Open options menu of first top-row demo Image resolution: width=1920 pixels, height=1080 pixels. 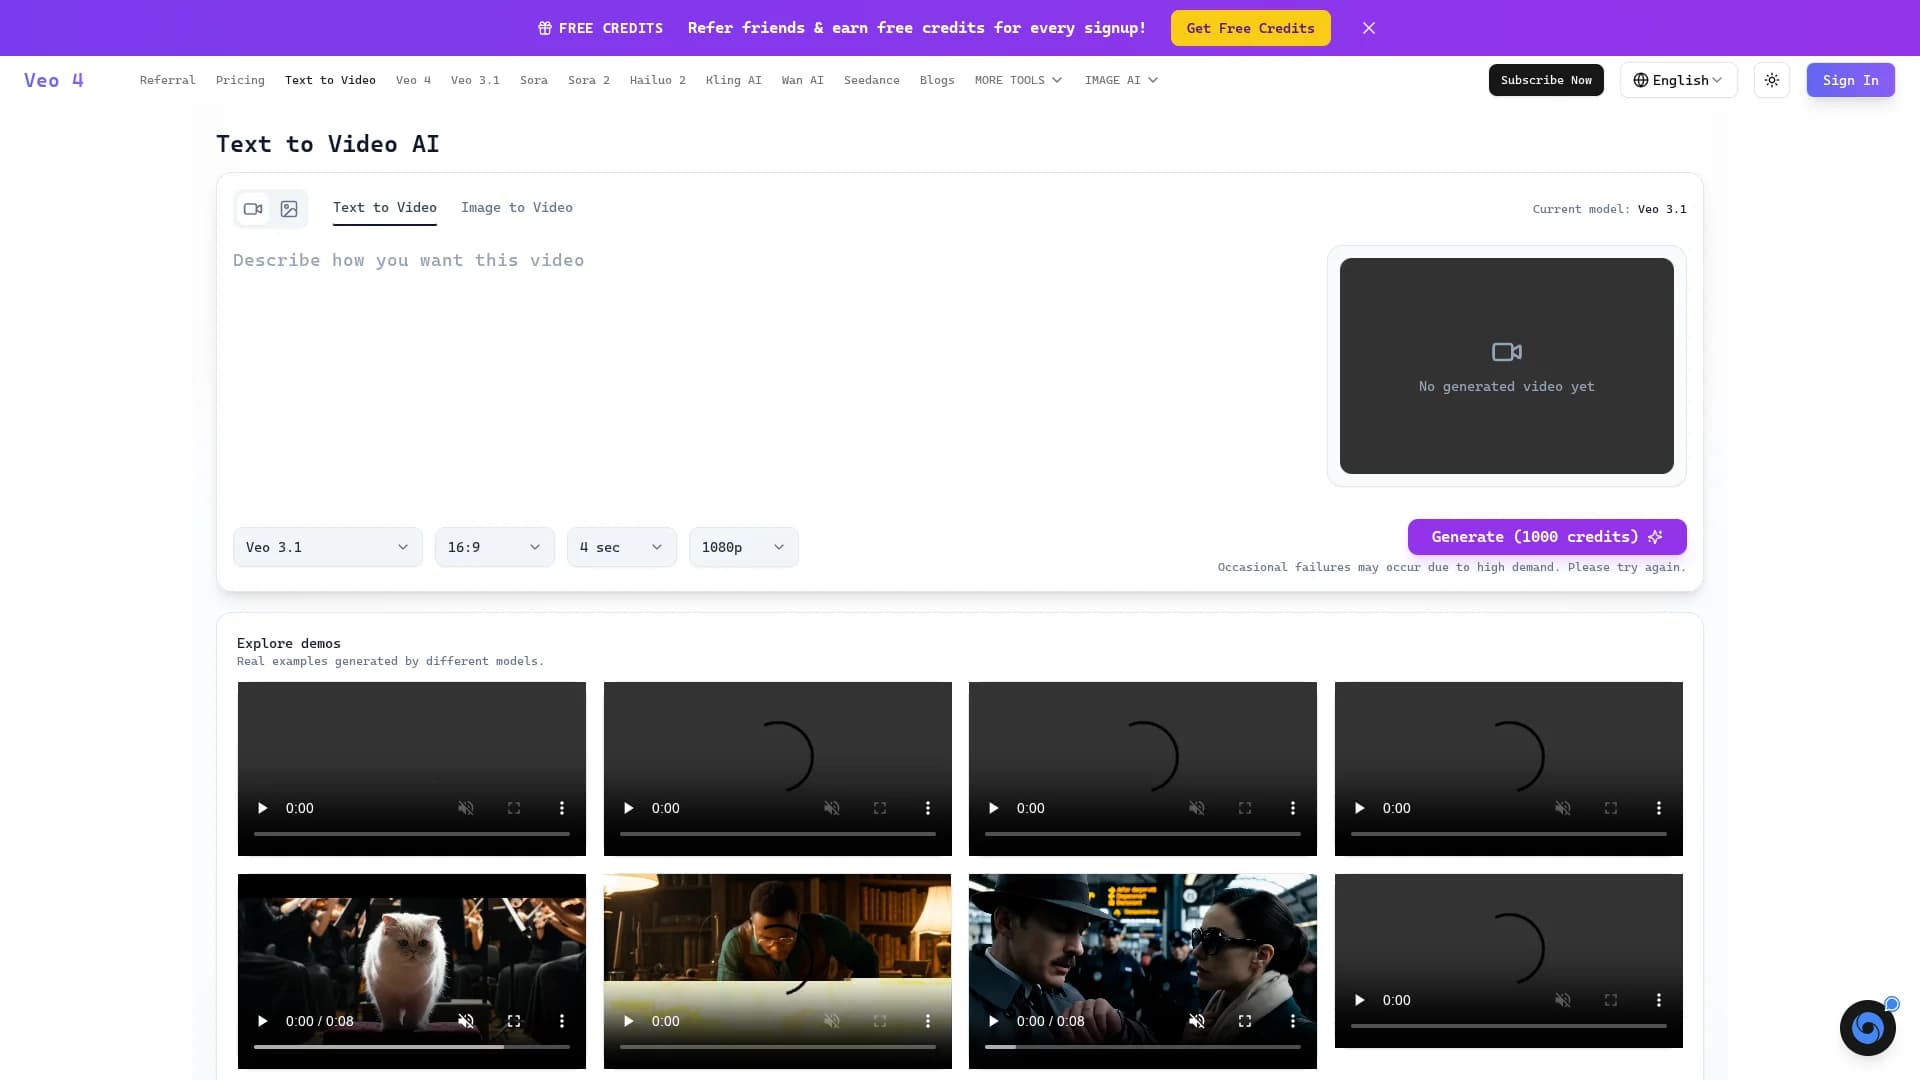coord(562,808)
